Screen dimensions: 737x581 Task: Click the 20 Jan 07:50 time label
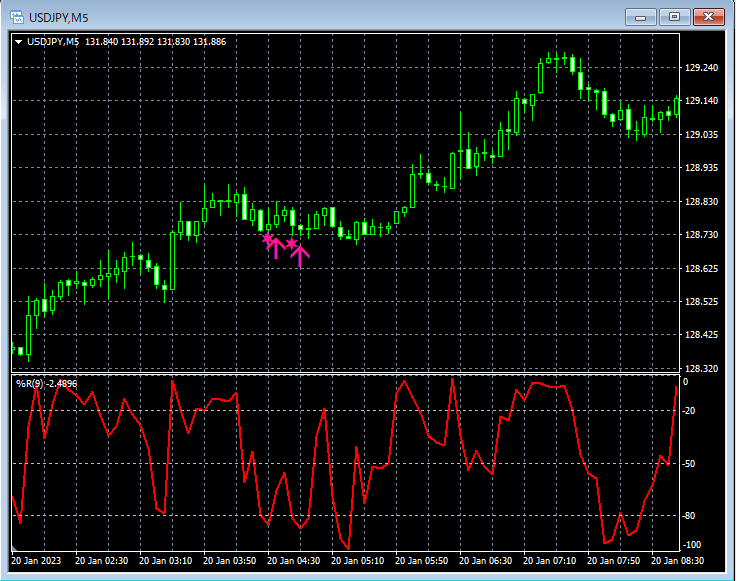pyautogui.click(x=613, y=561)
